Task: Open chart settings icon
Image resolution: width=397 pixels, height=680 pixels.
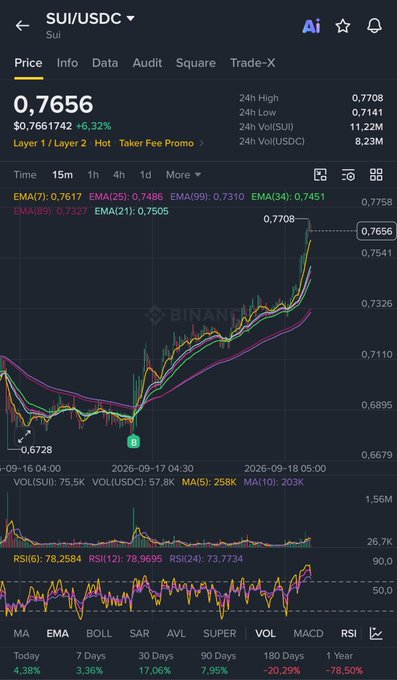Action: tap(348, 175)
